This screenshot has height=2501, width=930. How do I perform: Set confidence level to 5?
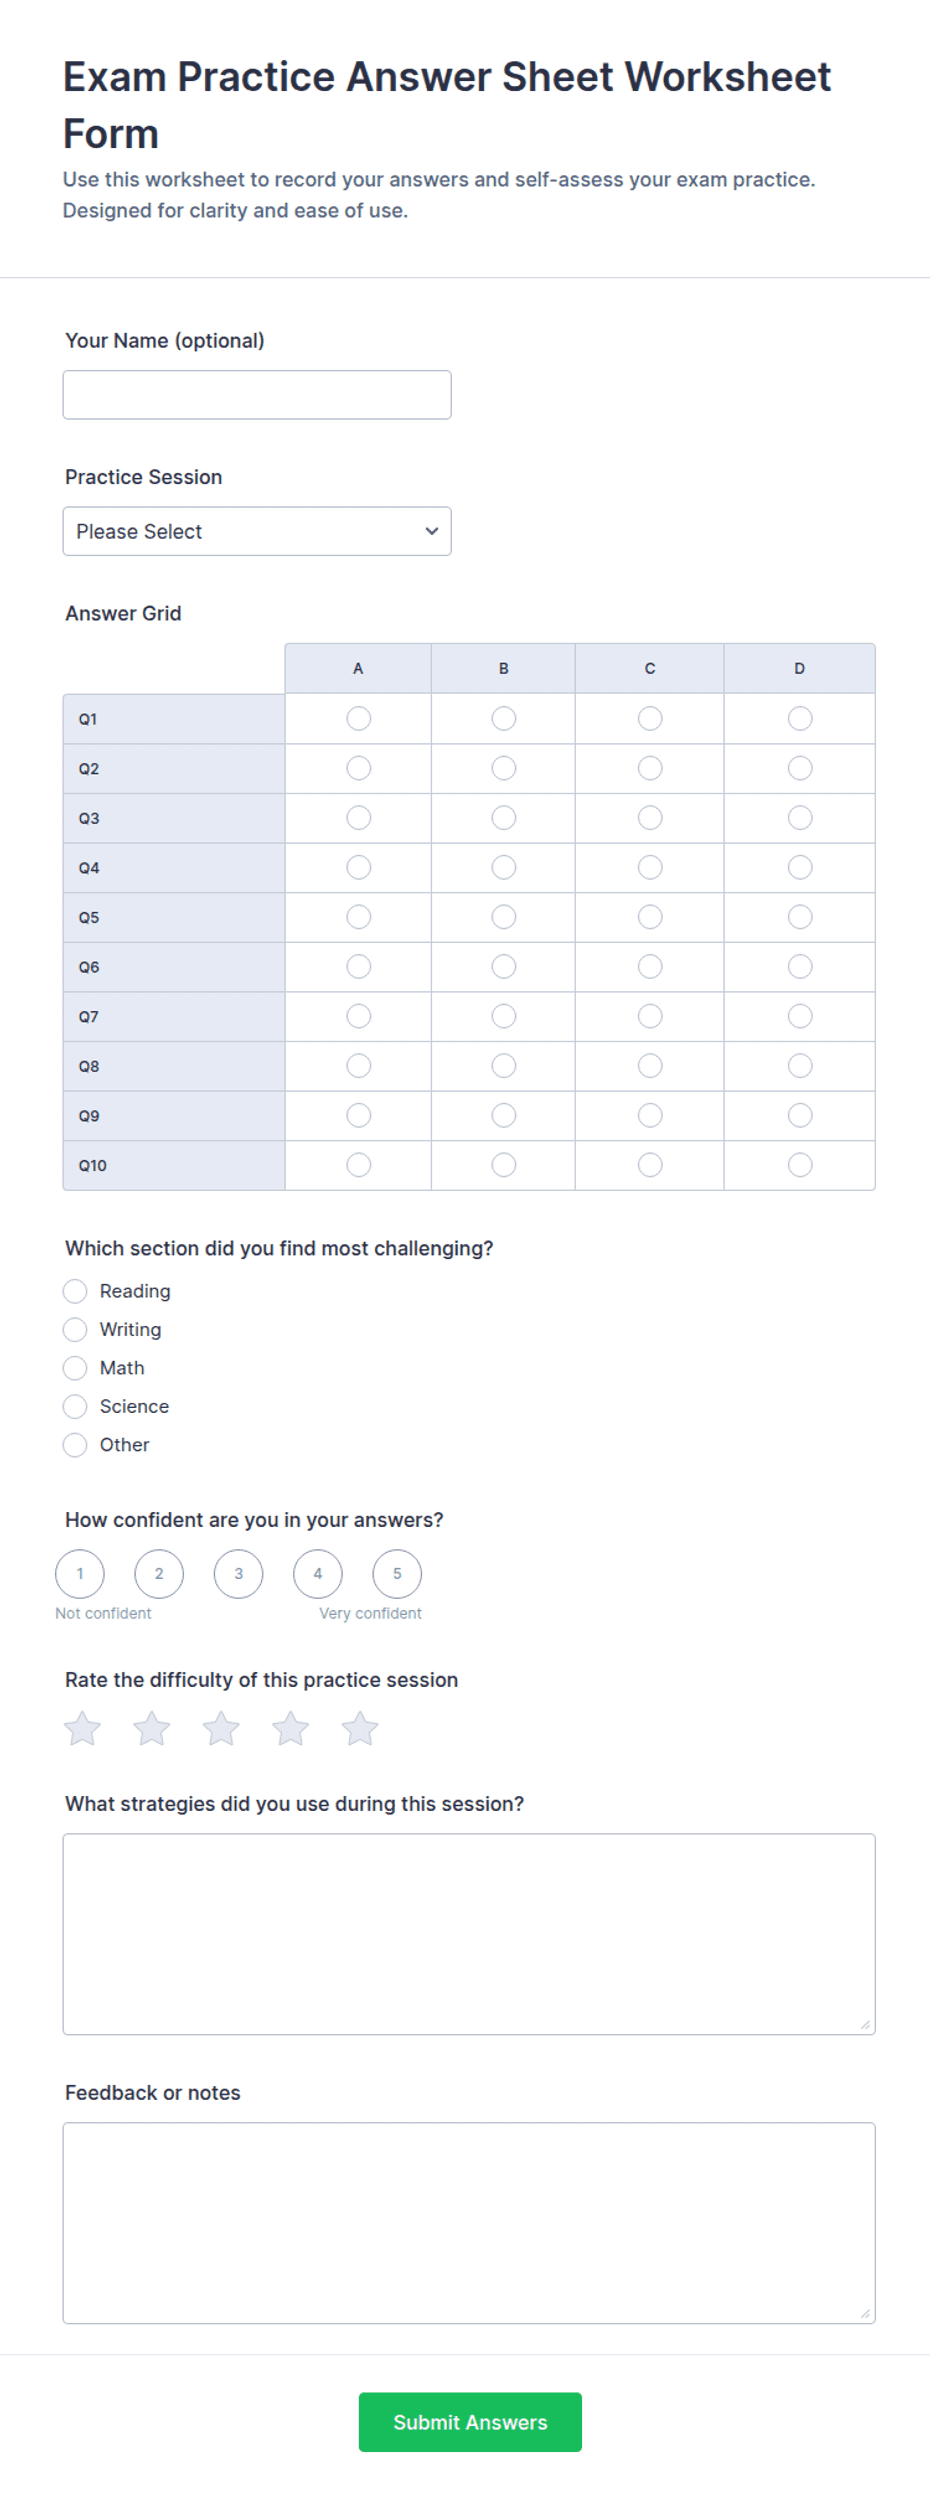[397, 1574]
